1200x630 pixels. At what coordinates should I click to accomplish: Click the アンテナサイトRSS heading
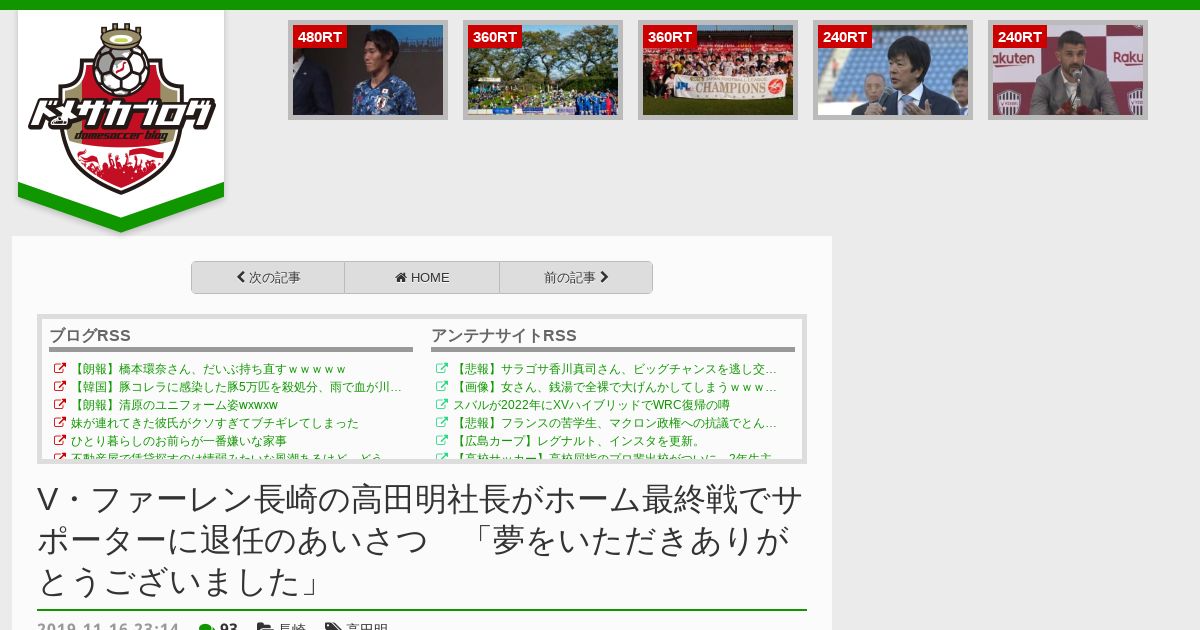tap(504, 335)
